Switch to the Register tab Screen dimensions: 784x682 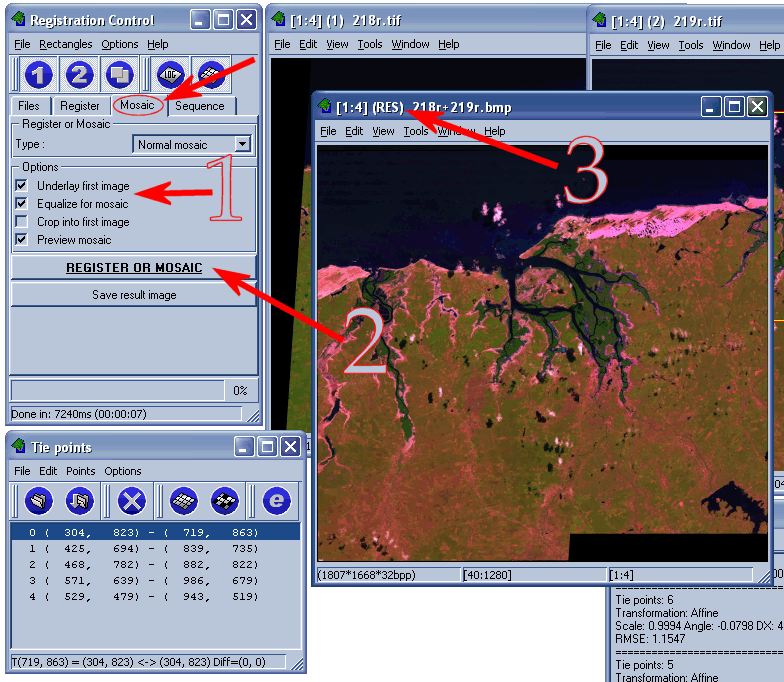[x=80, y=106]
